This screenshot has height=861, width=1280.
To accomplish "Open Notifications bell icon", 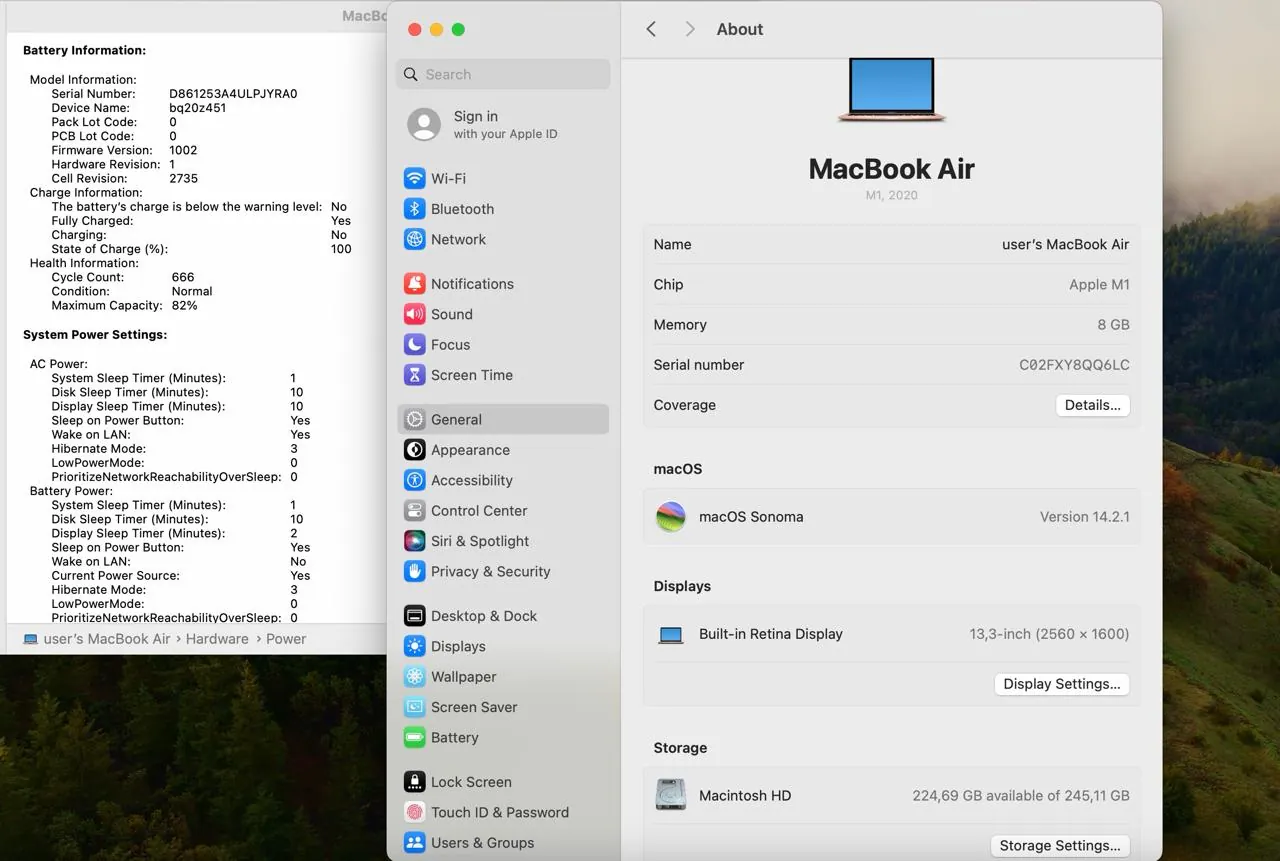I will (x=414, y=284).
